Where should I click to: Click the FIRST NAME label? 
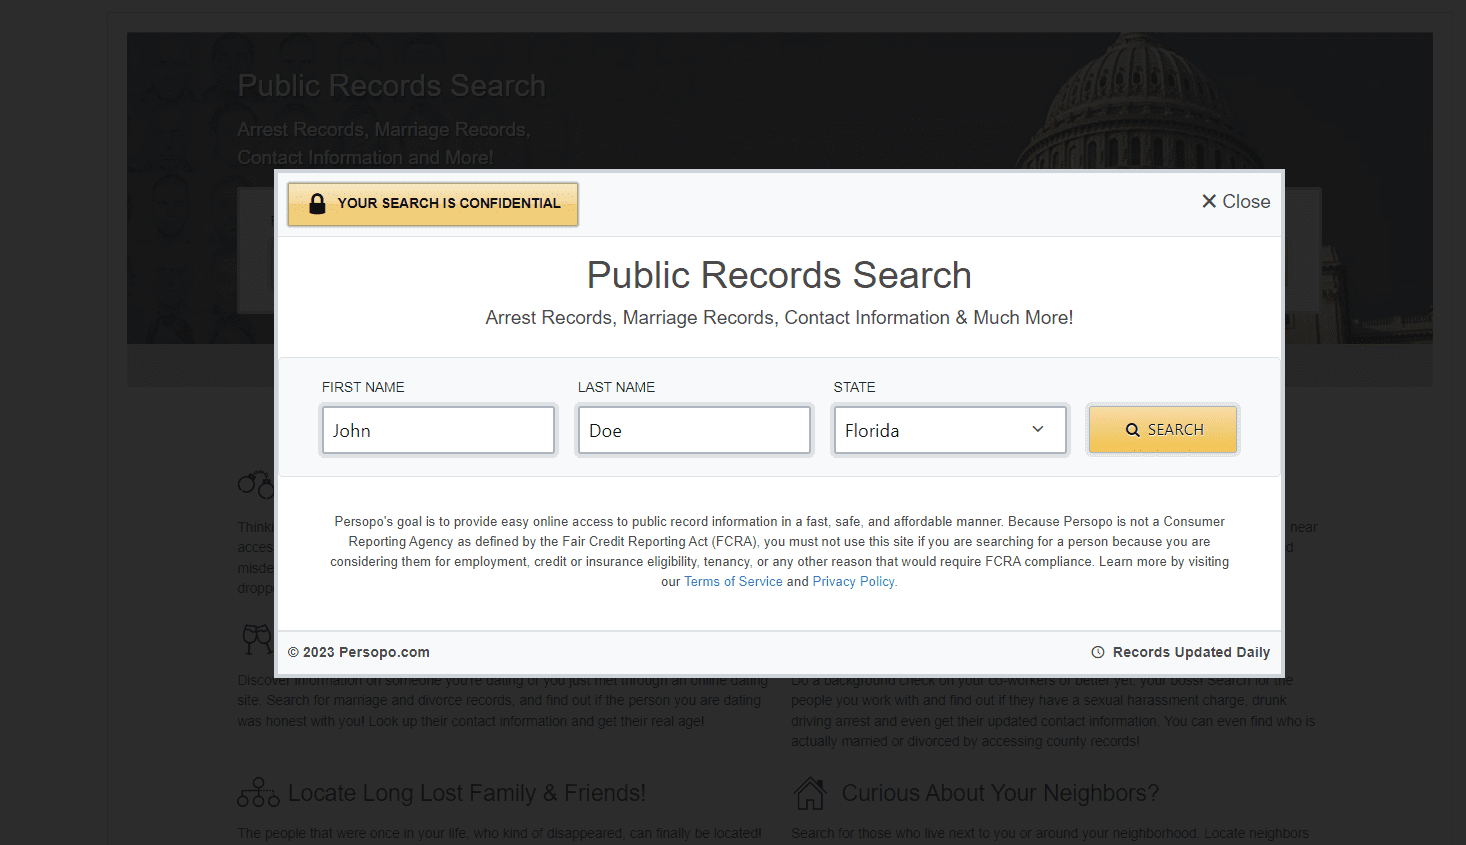363,387
